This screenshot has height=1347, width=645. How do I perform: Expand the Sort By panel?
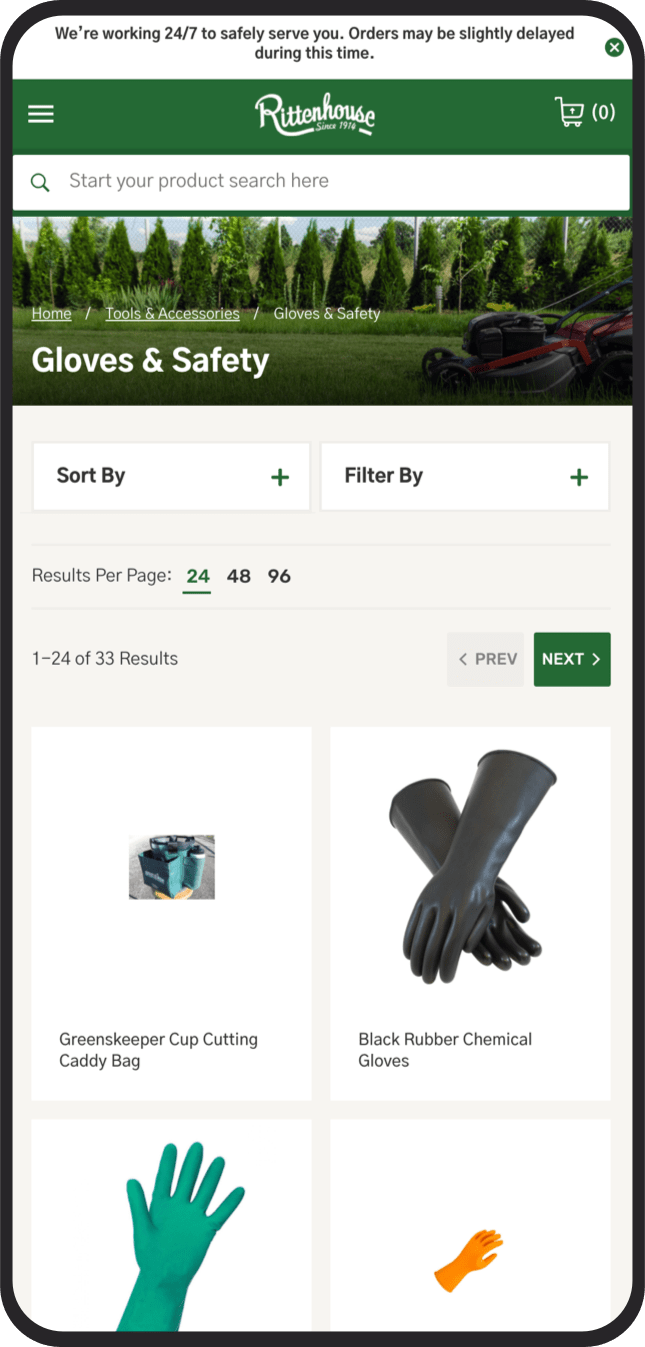click(x=171, y=476)
